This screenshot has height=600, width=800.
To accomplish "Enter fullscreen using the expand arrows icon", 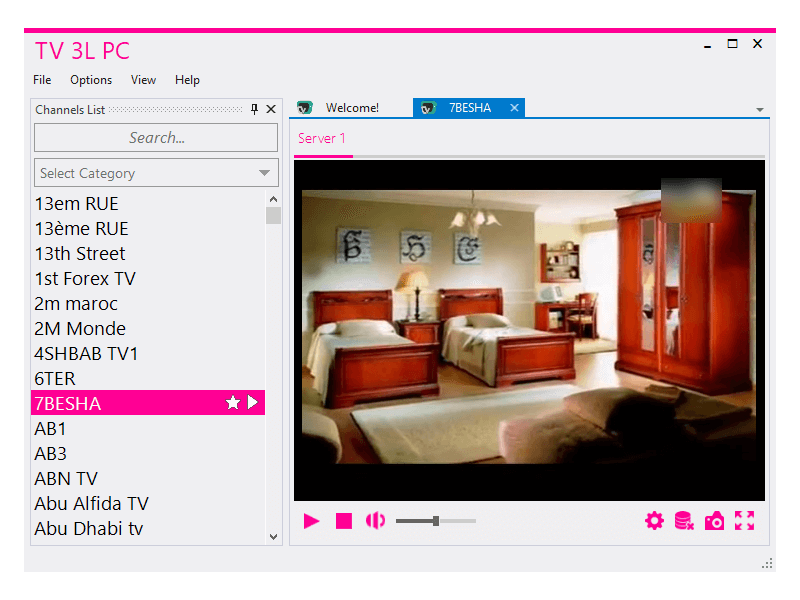I will (x=744, y=520).
